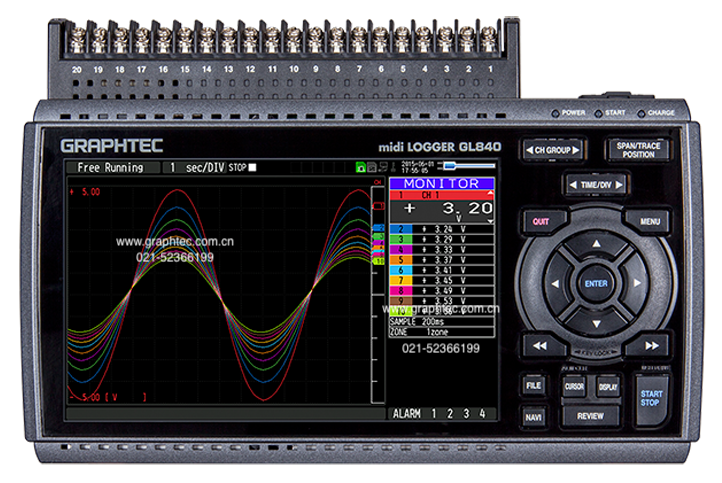
Task: Select the blue MONITOR header
Action: tap(442, 183)
